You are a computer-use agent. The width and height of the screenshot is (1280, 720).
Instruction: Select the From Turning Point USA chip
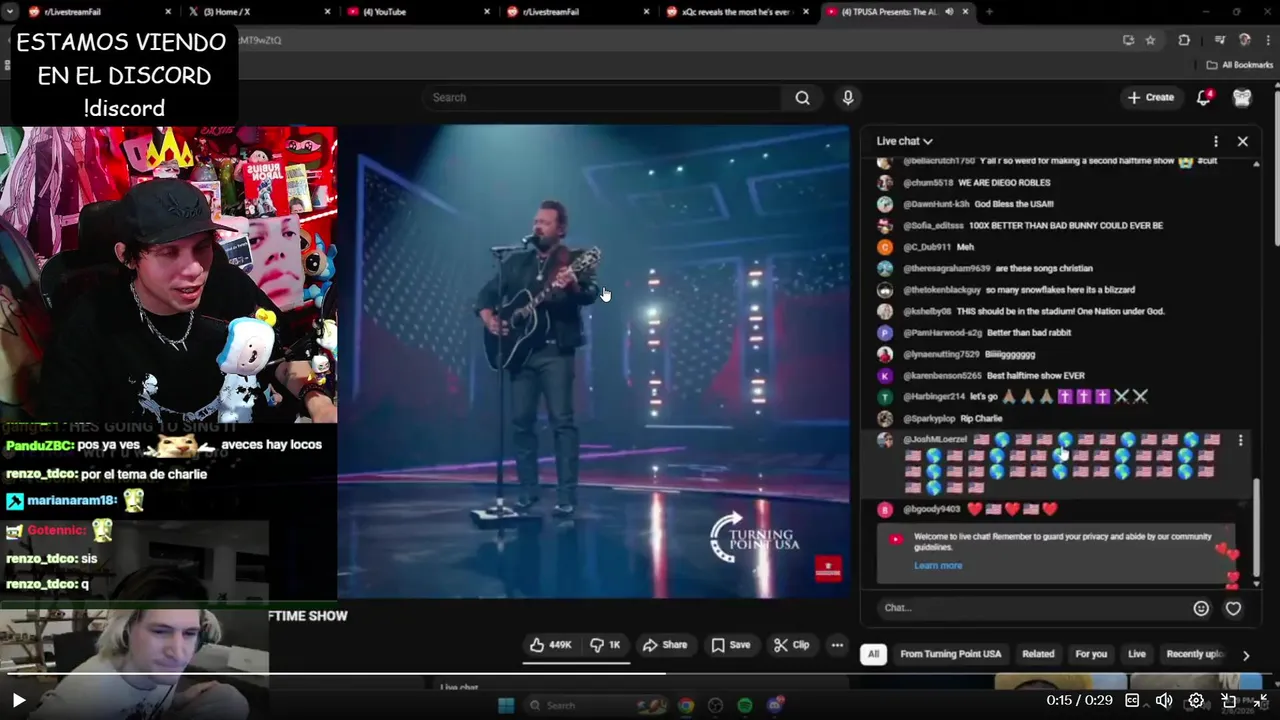950,654
